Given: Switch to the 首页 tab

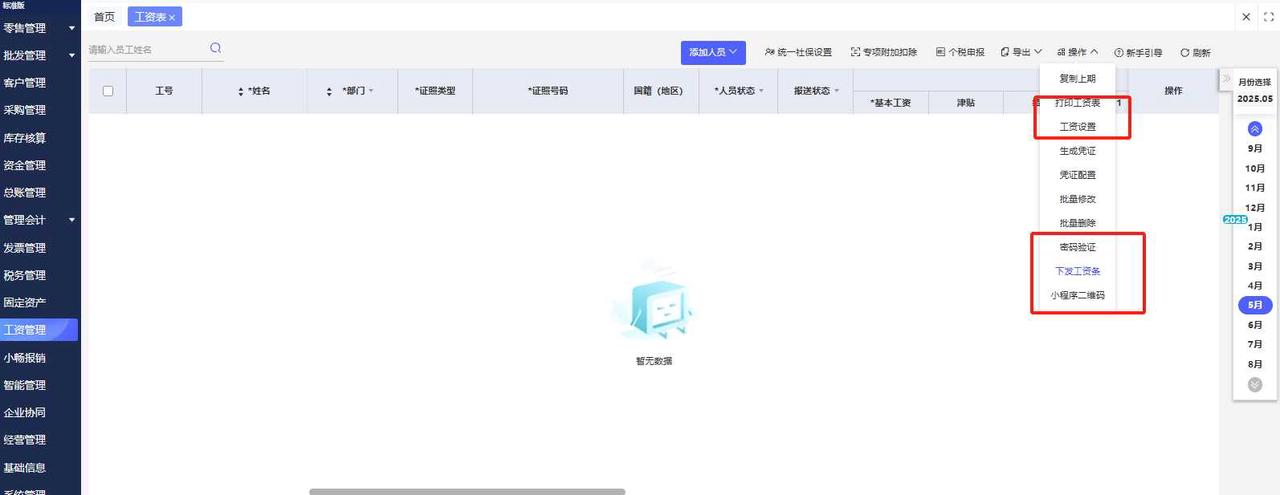Looking at the screenshot, I should pos(104,17).
